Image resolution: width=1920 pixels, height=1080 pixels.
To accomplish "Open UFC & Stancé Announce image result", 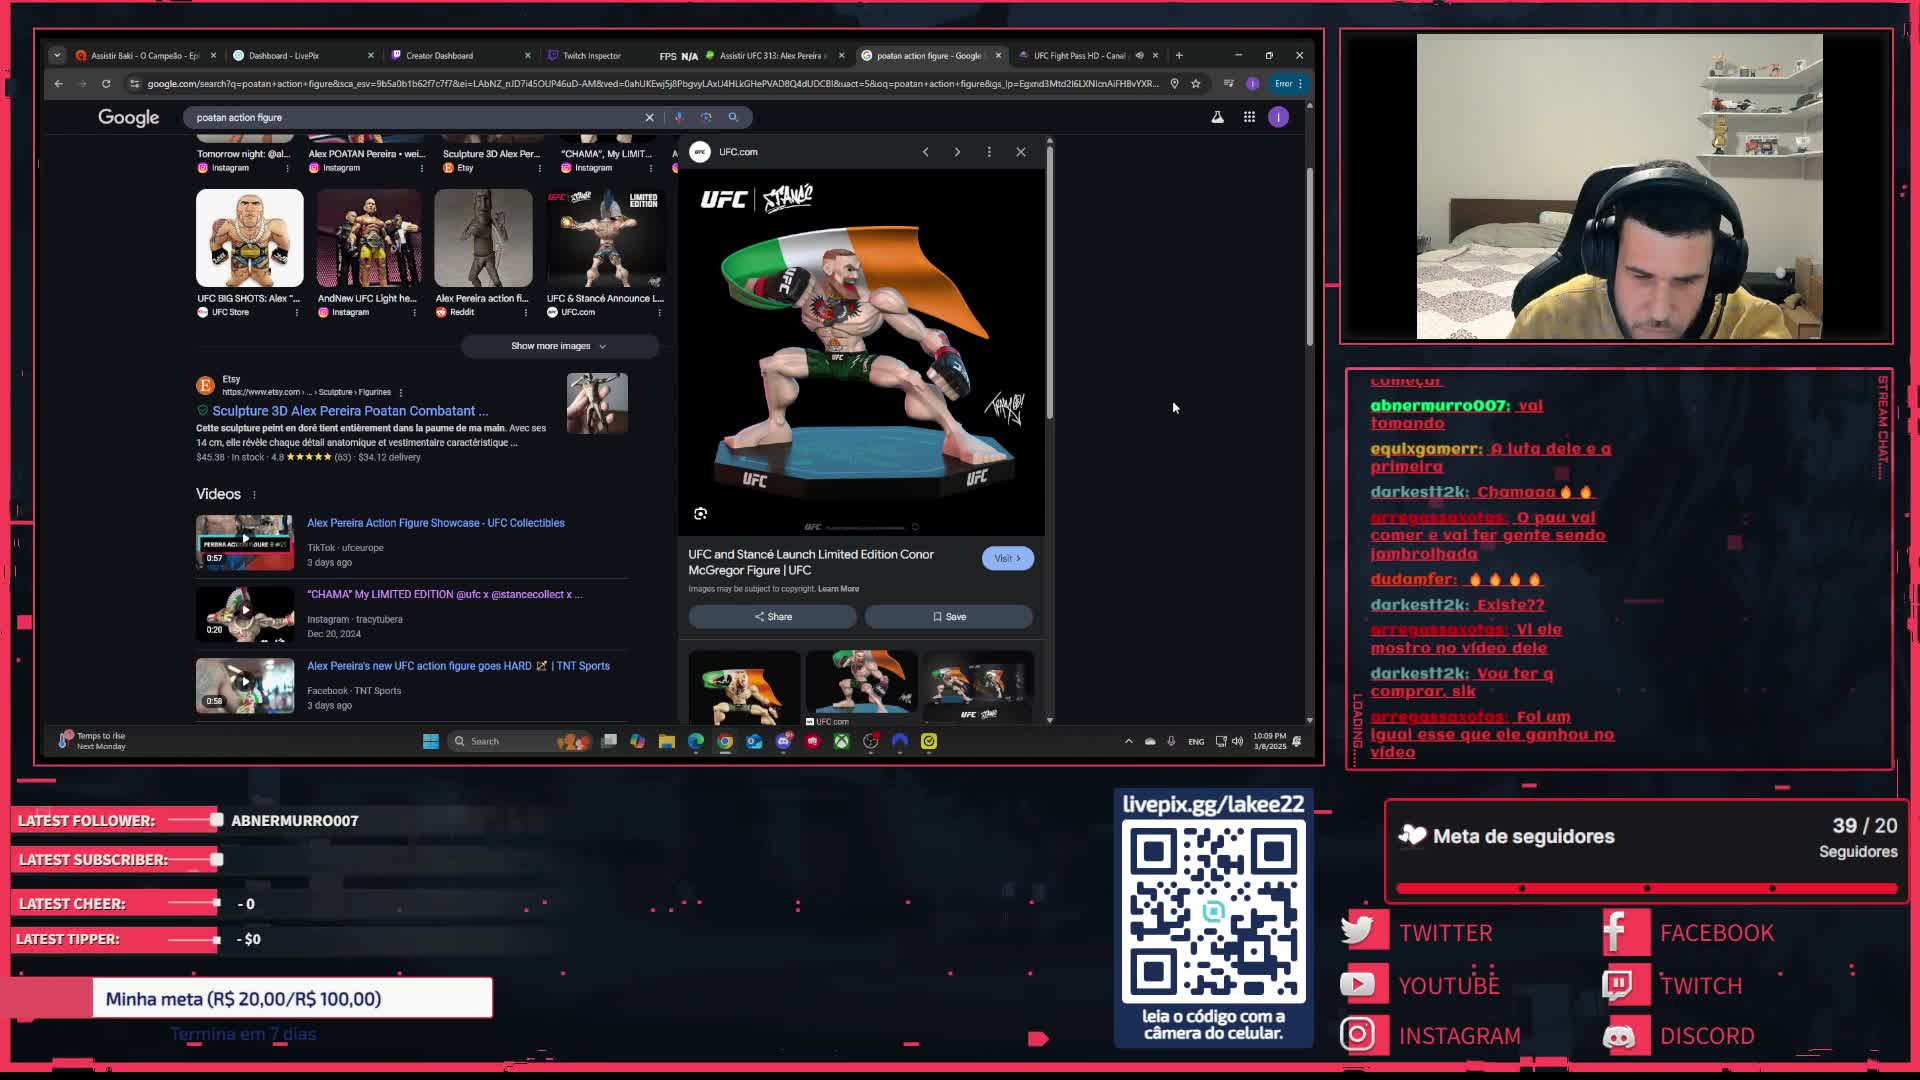I will click(x=605, y=238).
